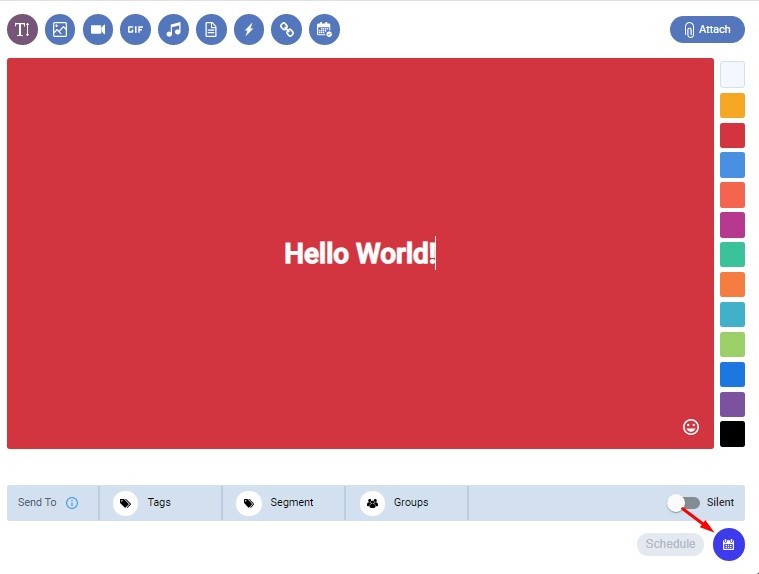Choose the orange background swatch

coord(732,285)
